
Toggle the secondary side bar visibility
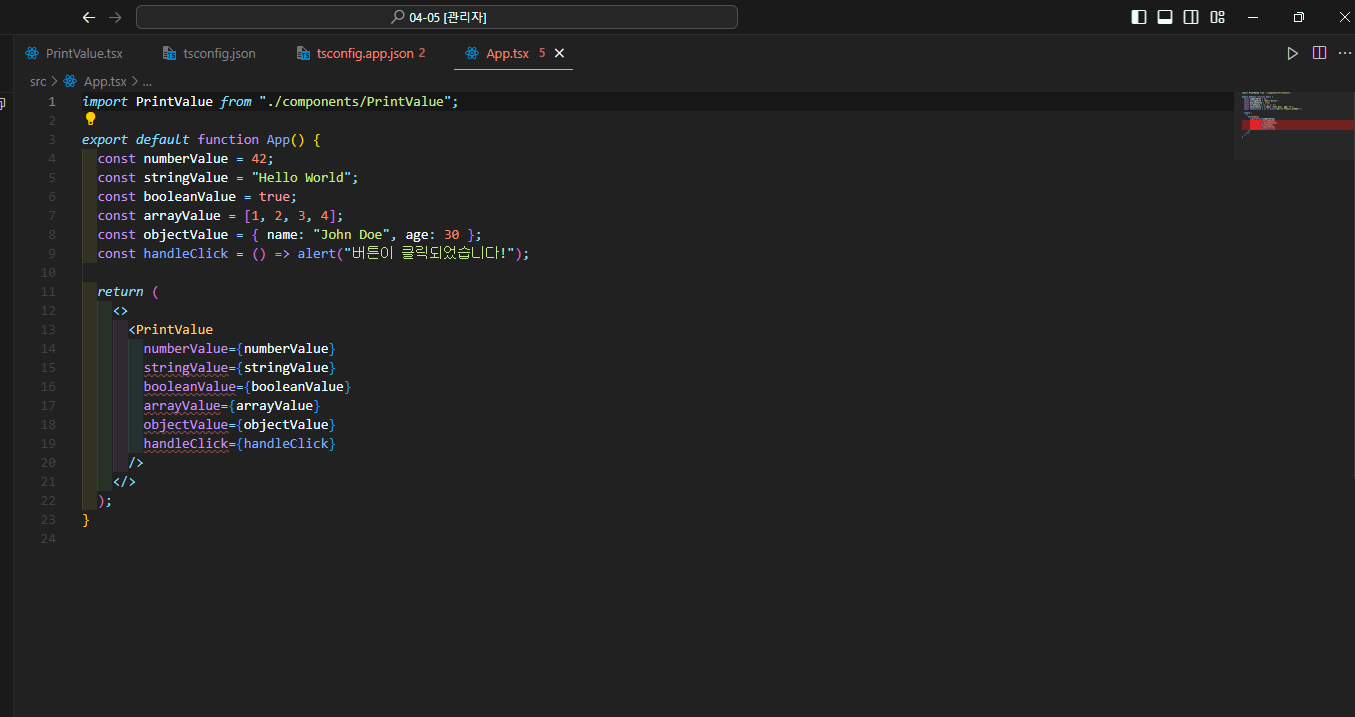1191,17
